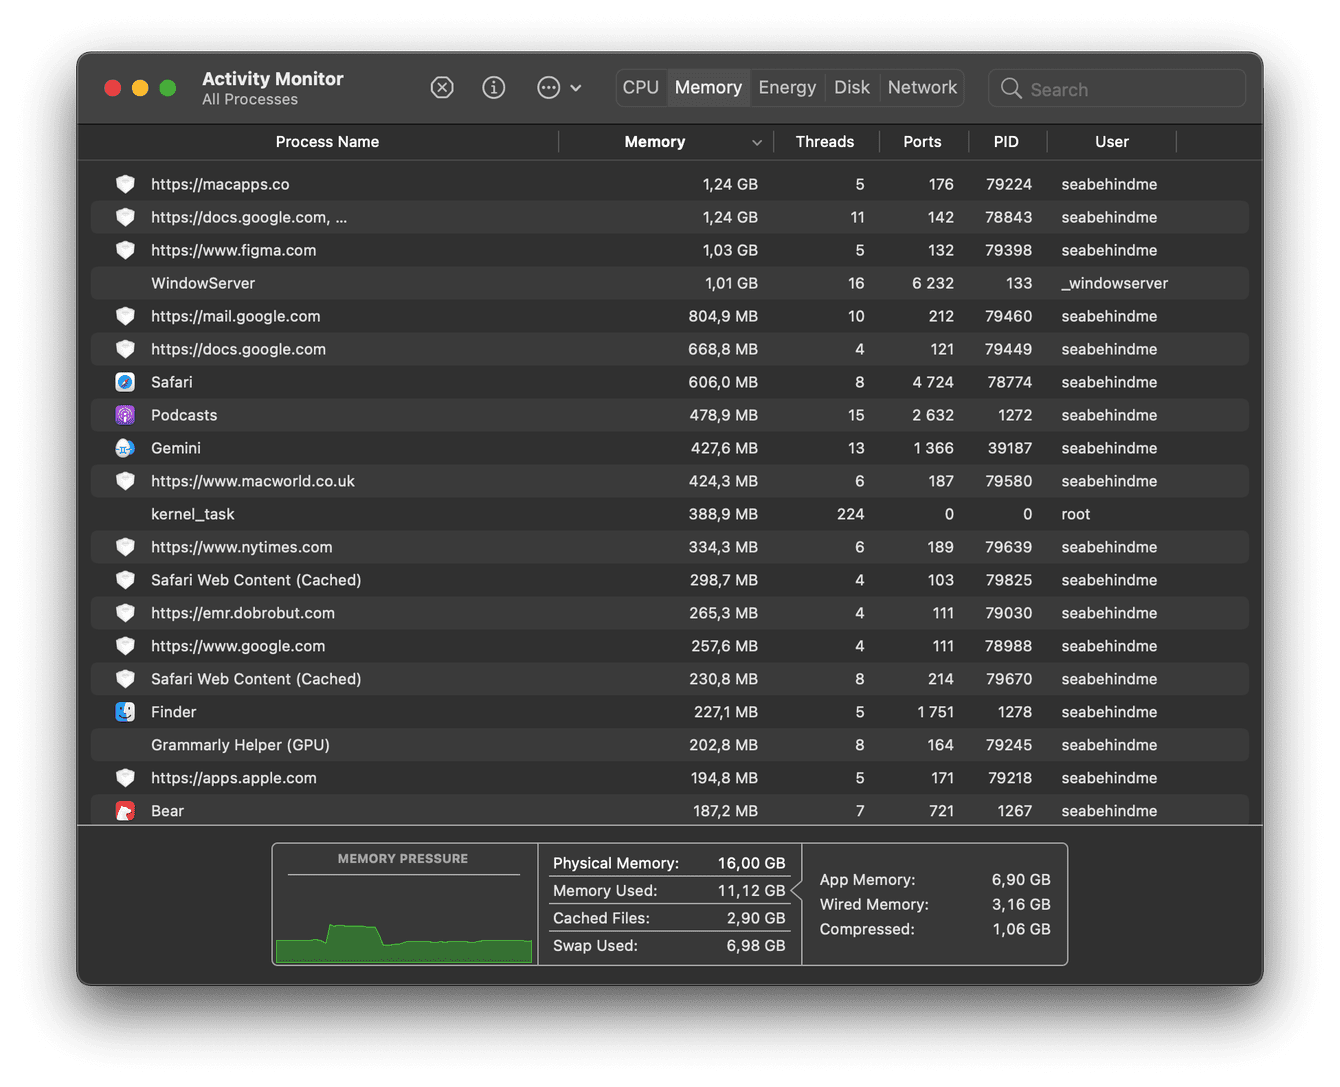The image size is (1340, 1087).
Task: Select the Gemini process name
Action: point(176,448)
